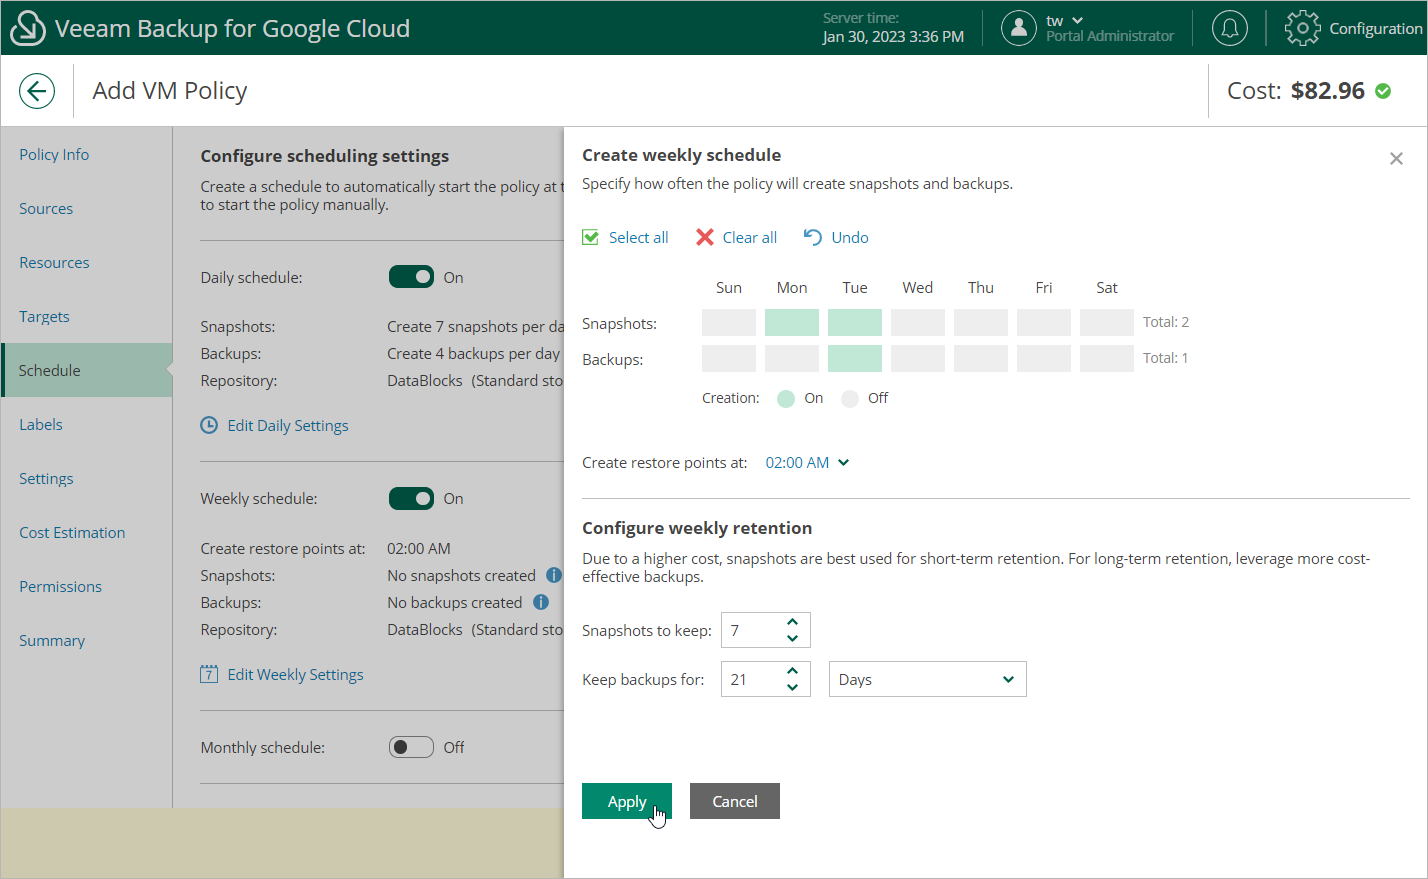Screen dimensions: 1428x879
Task: Increase the Keep backups for value
Action: (792, 671)
